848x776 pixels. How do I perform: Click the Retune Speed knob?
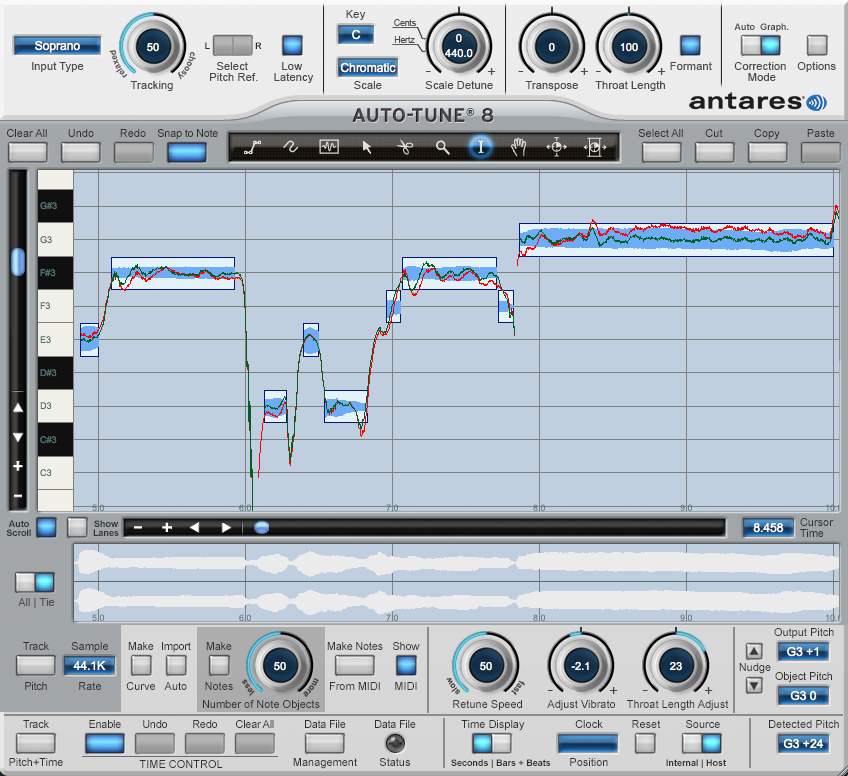click(486, 665)
